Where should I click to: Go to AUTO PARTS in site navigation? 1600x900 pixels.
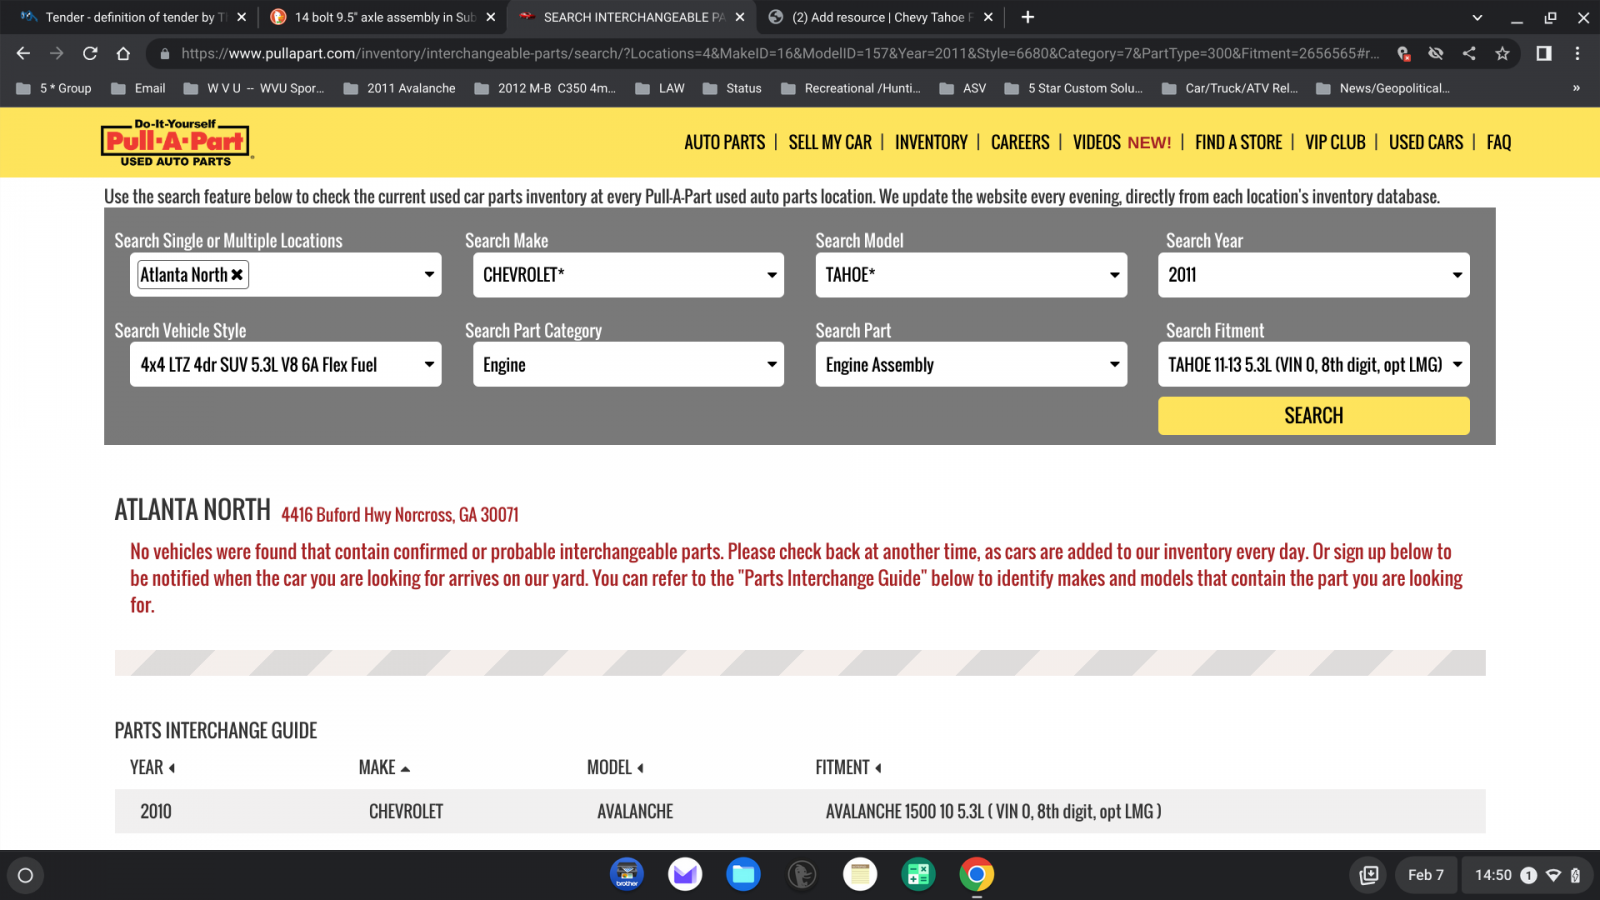tap(725, 142)
